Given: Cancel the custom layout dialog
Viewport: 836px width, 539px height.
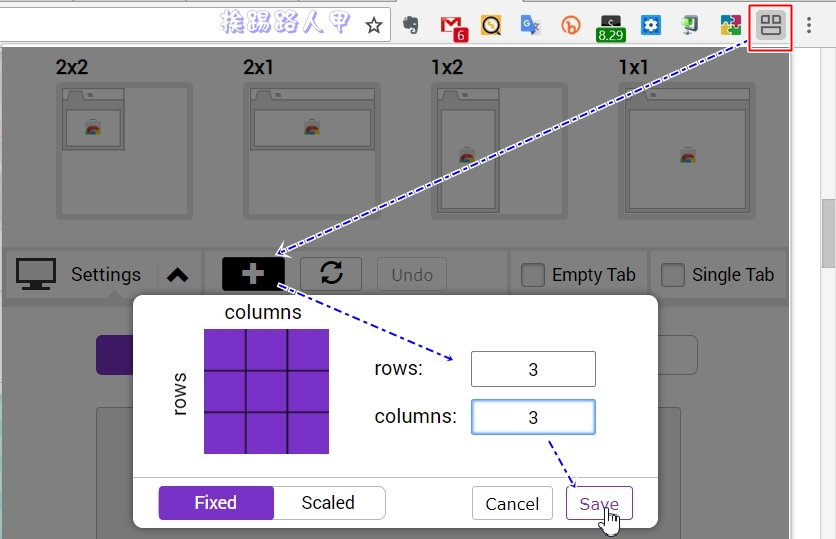Looking at the screenshot, I should (512, 503).
